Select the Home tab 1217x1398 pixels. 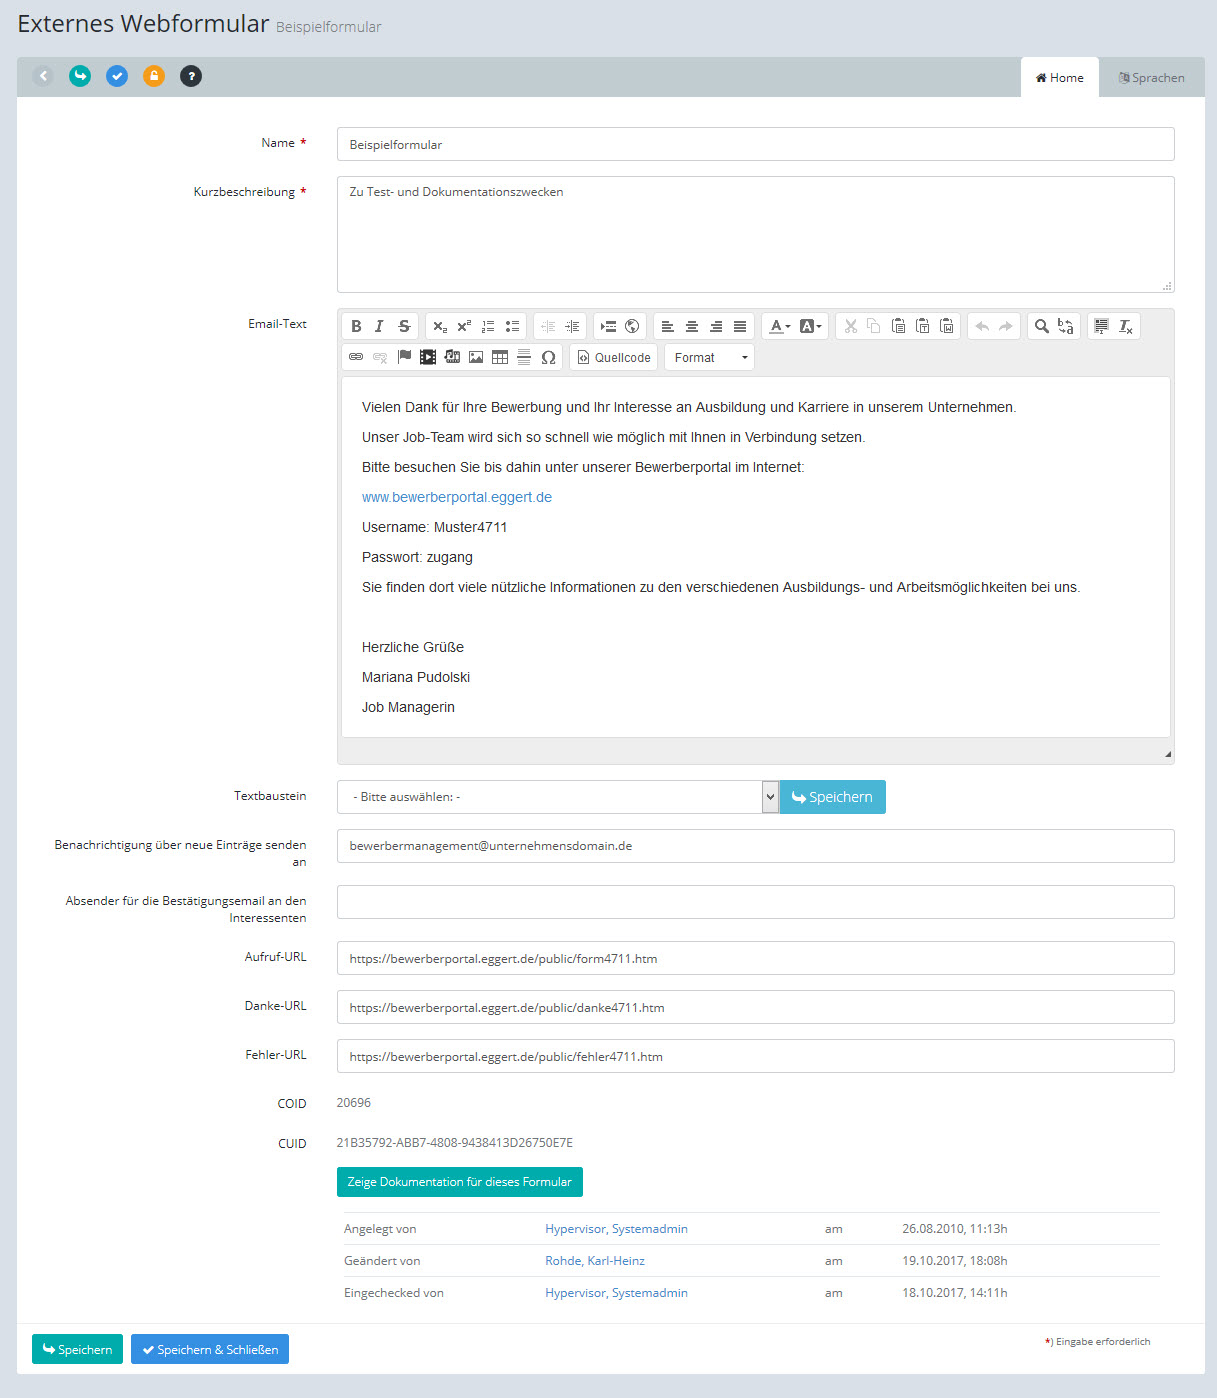(x=1059, y=78)
